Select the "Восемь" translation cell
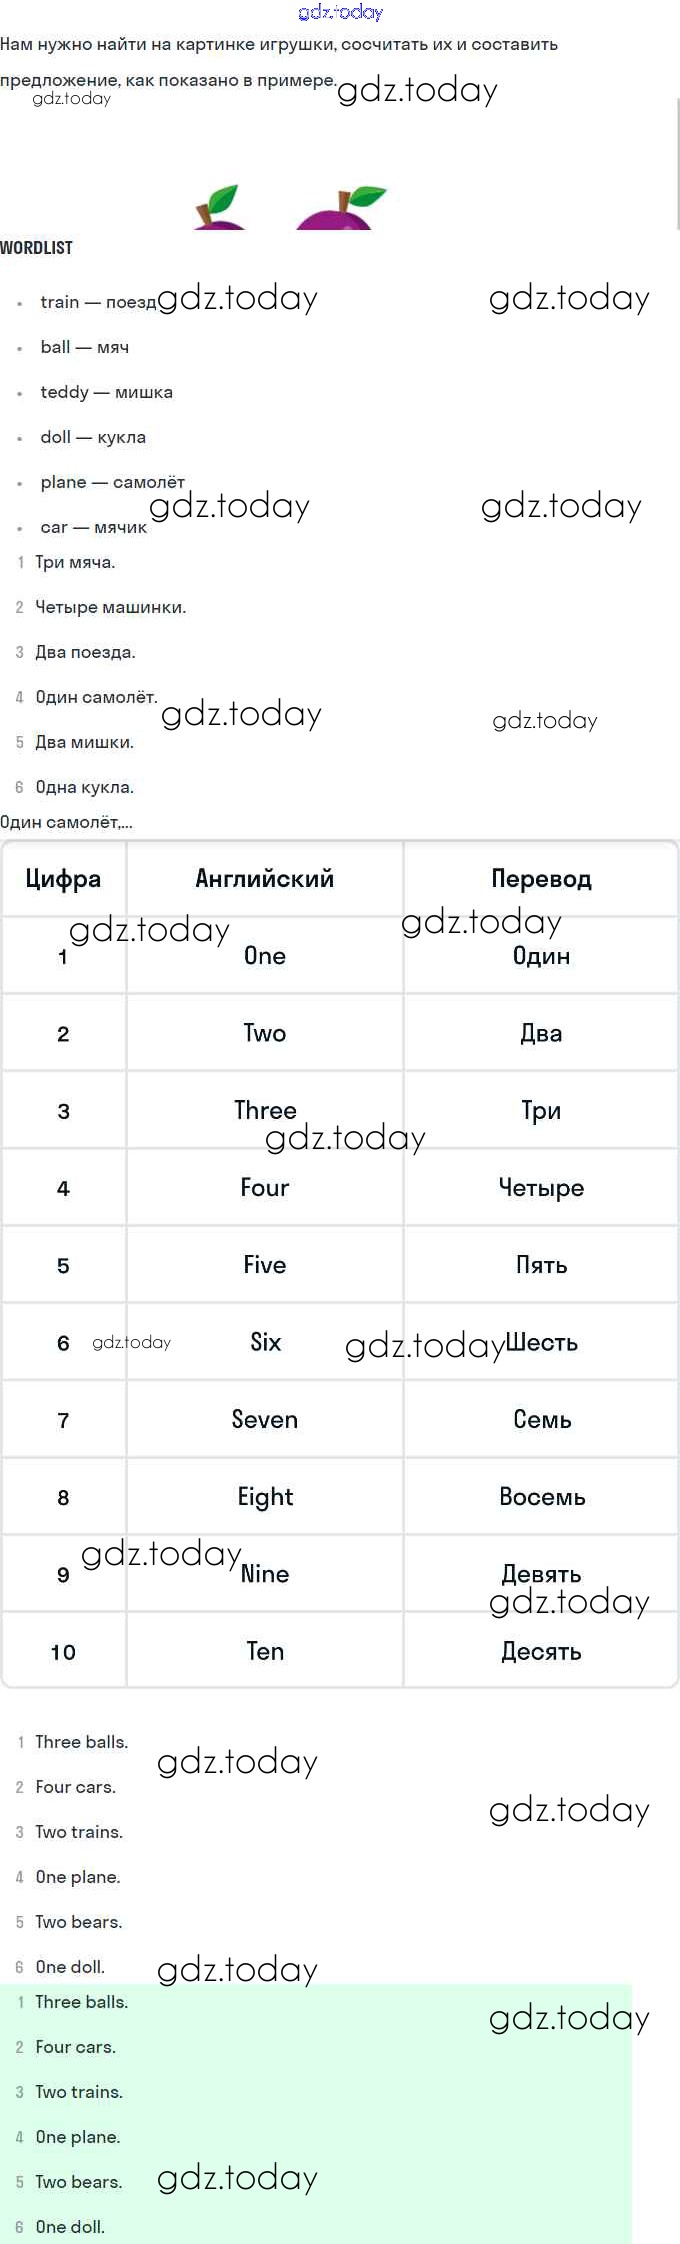 (x=541, y=1497)
